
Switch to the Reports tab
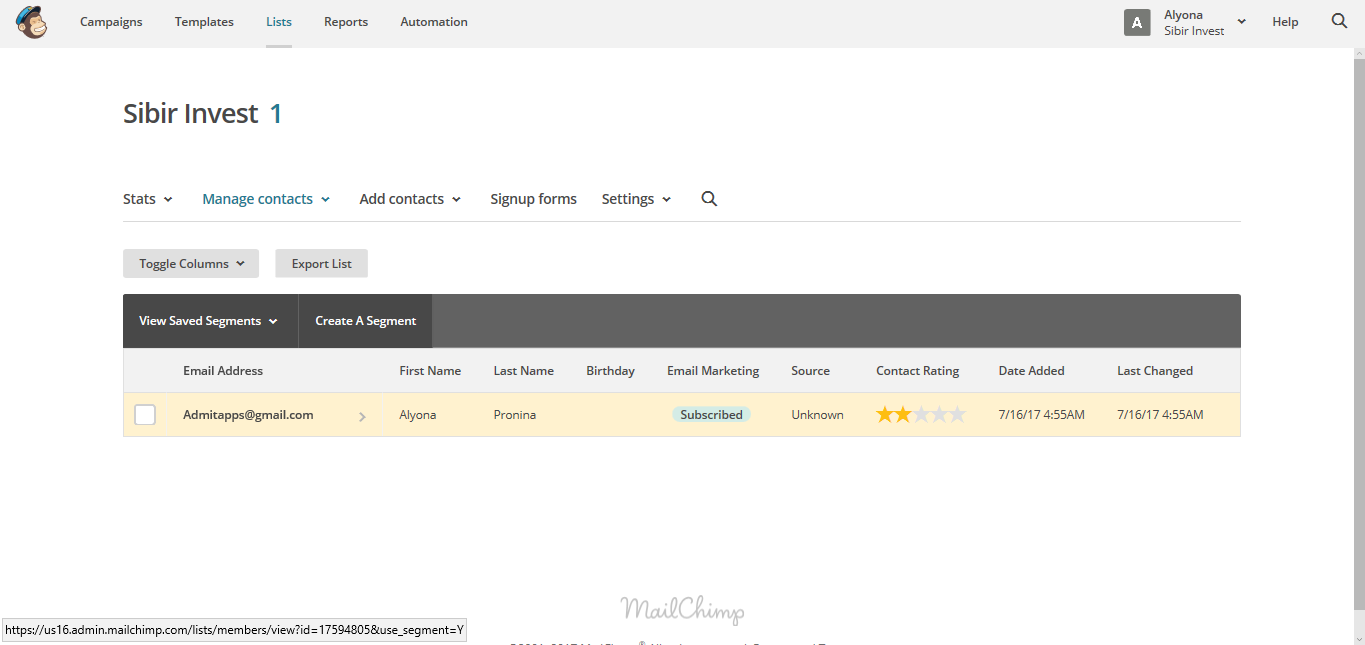click(x=345, y=21)
